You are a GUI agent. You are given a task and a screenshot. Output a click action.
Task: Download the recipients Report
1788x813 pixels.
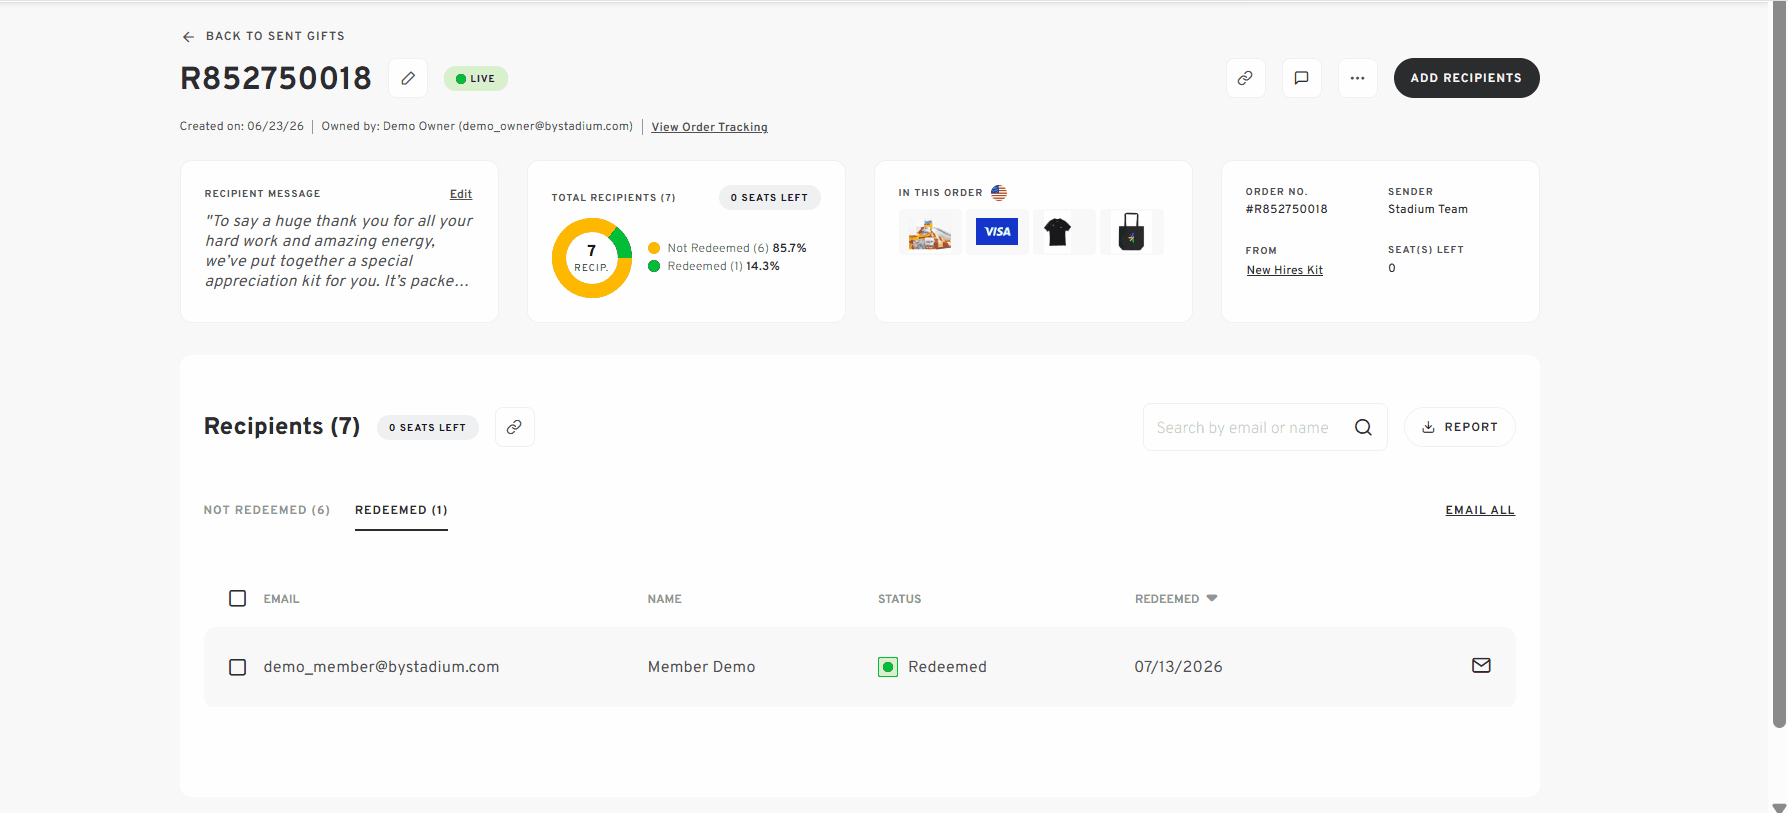pos(1459,427)
